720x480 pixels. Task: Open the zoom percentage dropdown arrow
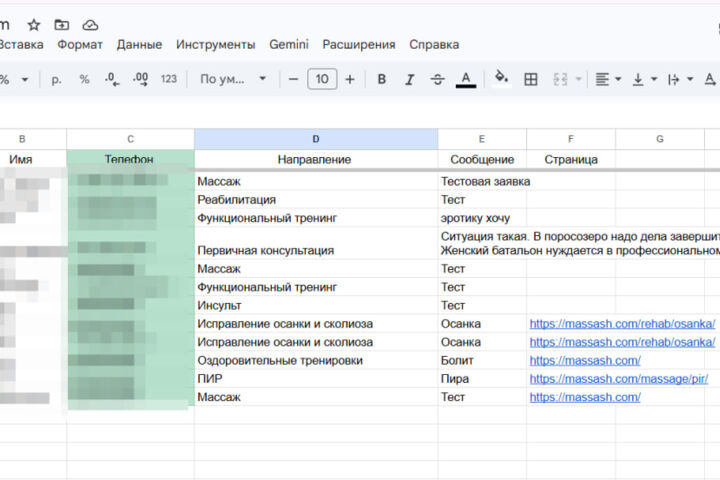[25, 79]
